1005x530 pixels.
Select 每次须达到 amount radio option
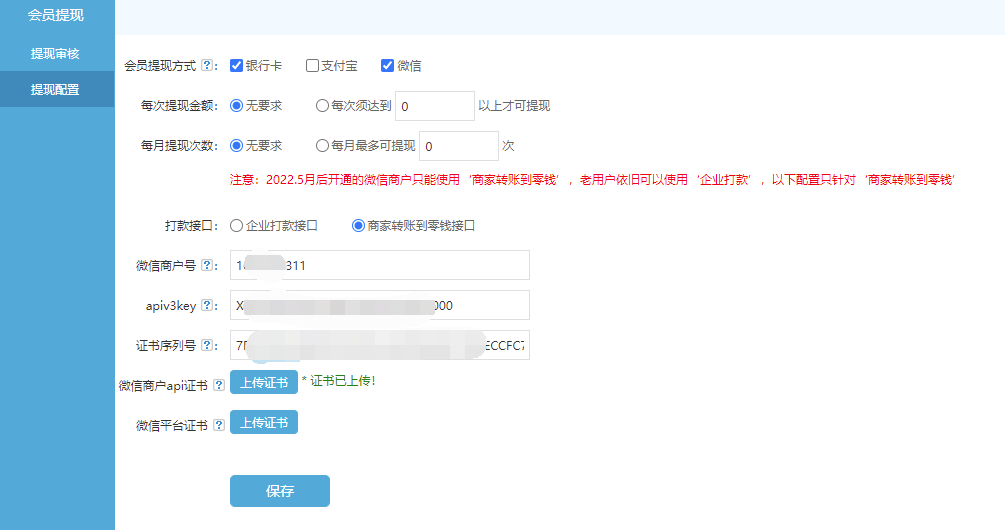[x=322, y=106]
